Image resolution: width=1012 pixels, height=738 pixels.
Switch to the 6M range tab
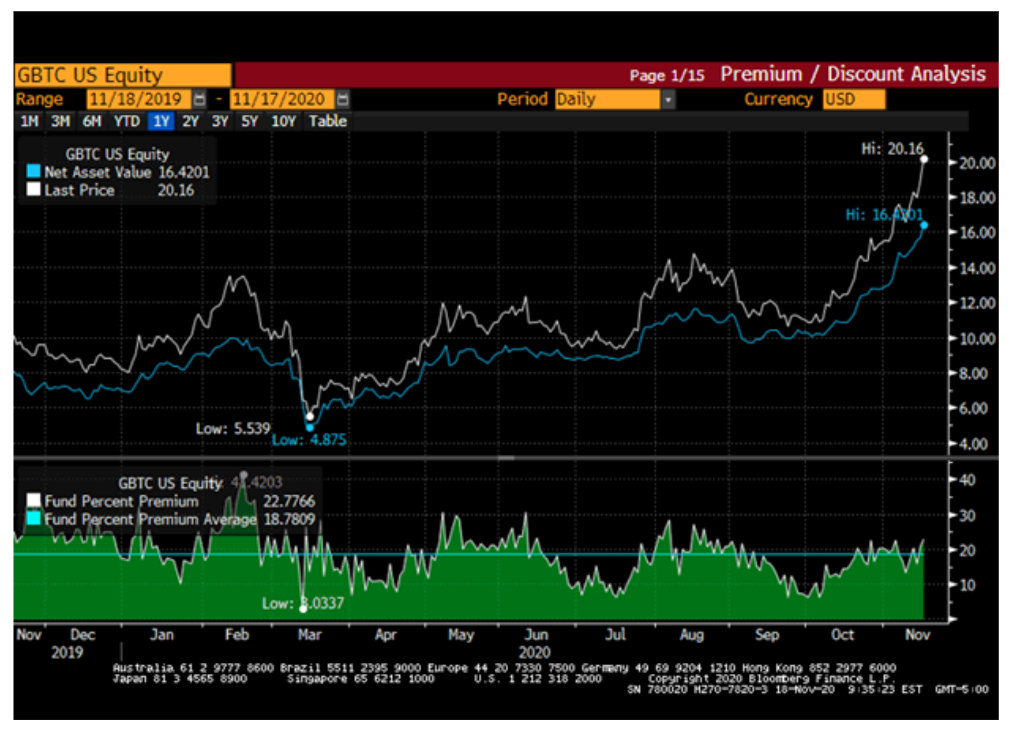click(x=92, y=121)
